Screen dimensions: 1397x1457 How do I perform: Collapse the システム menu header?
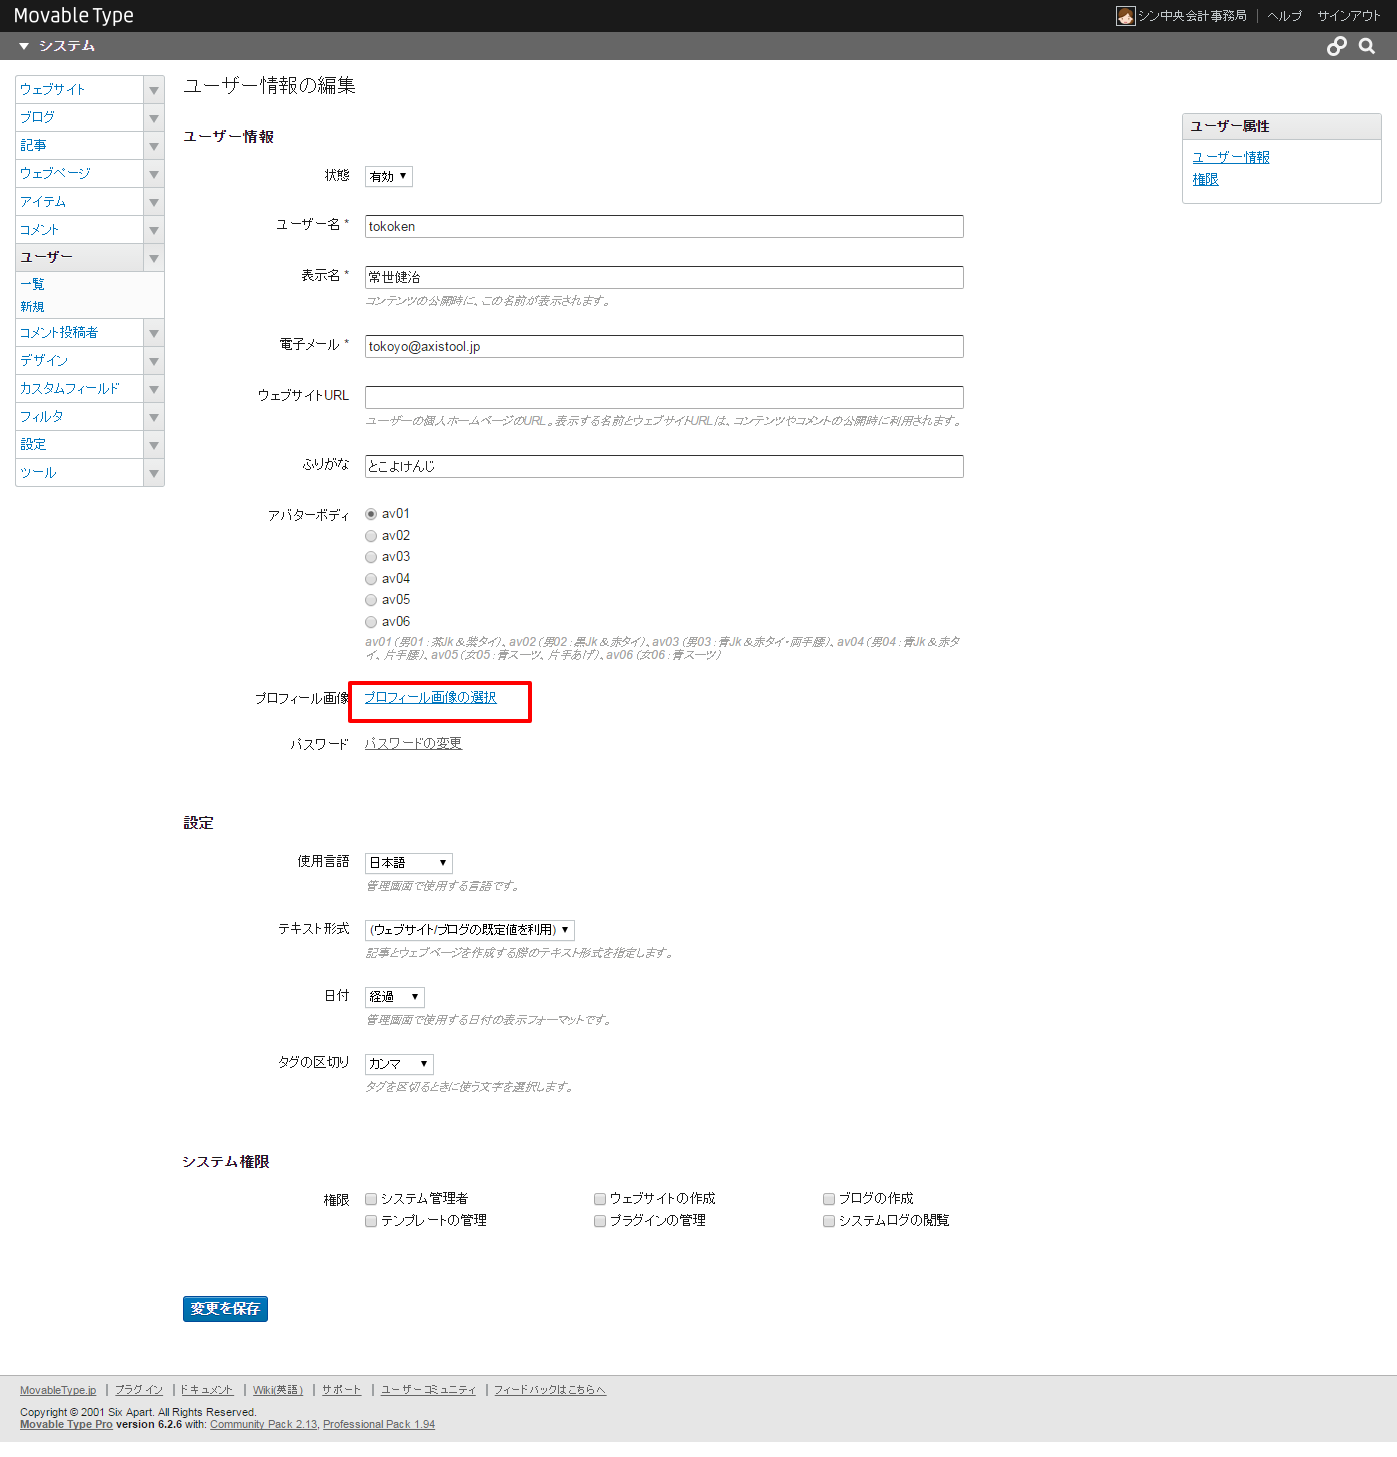click(24, 46)
